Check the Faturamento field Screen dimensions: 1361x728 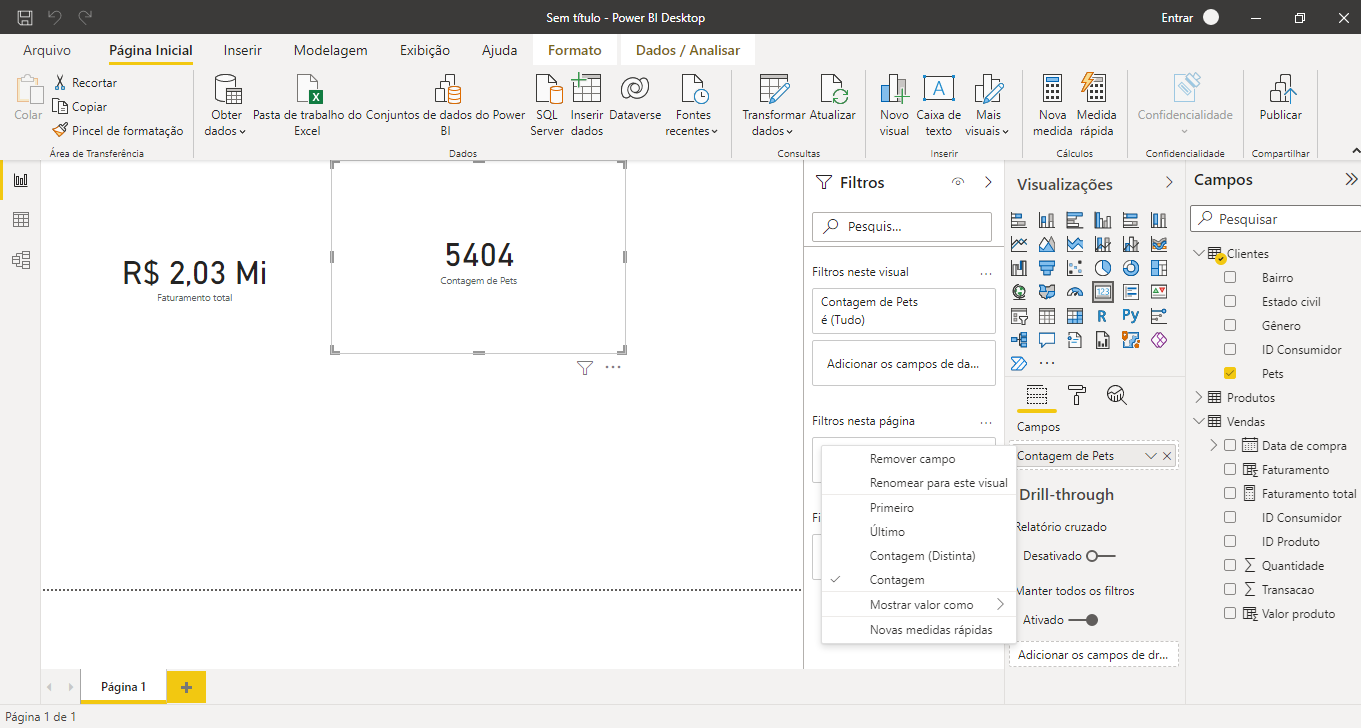coord(1230,469)
